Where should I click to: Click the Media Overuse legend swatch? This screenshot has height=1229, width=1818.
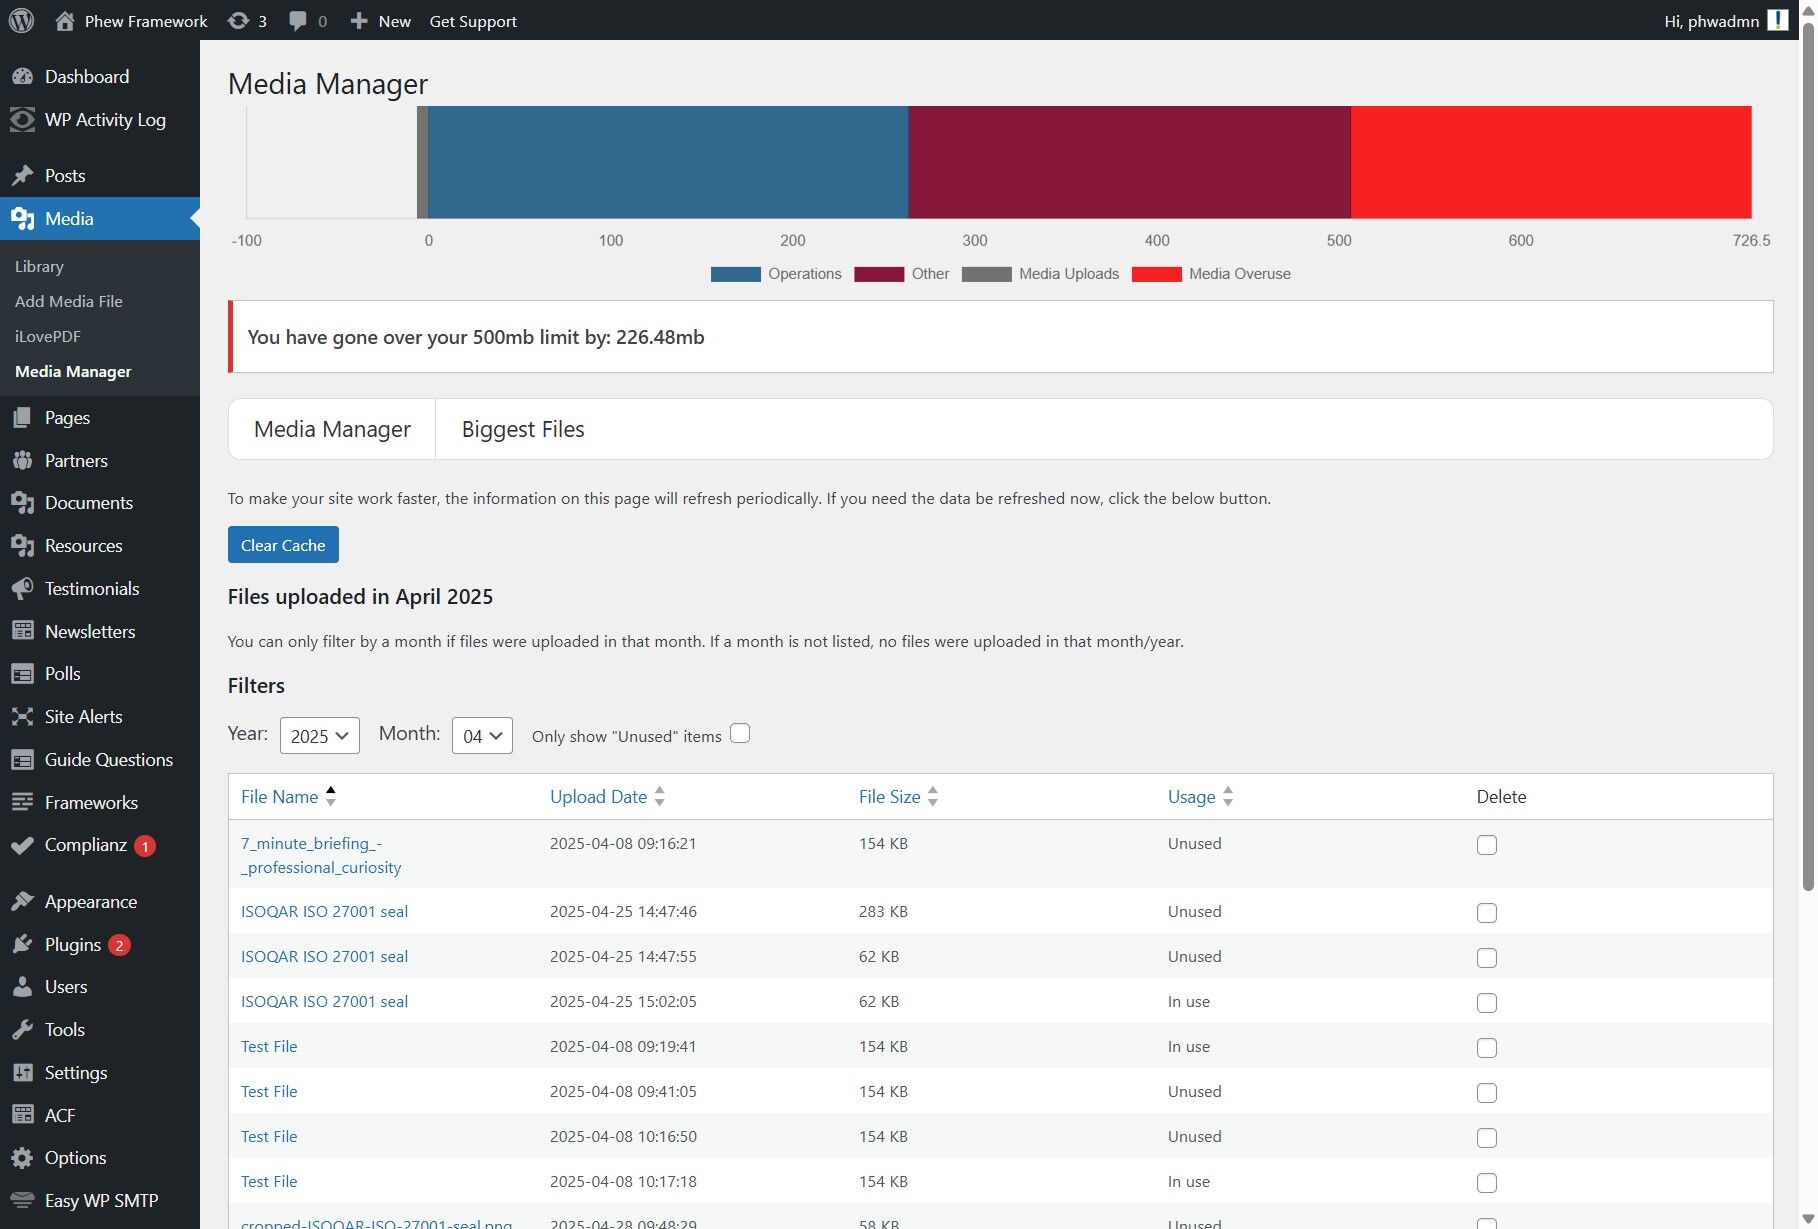coord(1156,274)
